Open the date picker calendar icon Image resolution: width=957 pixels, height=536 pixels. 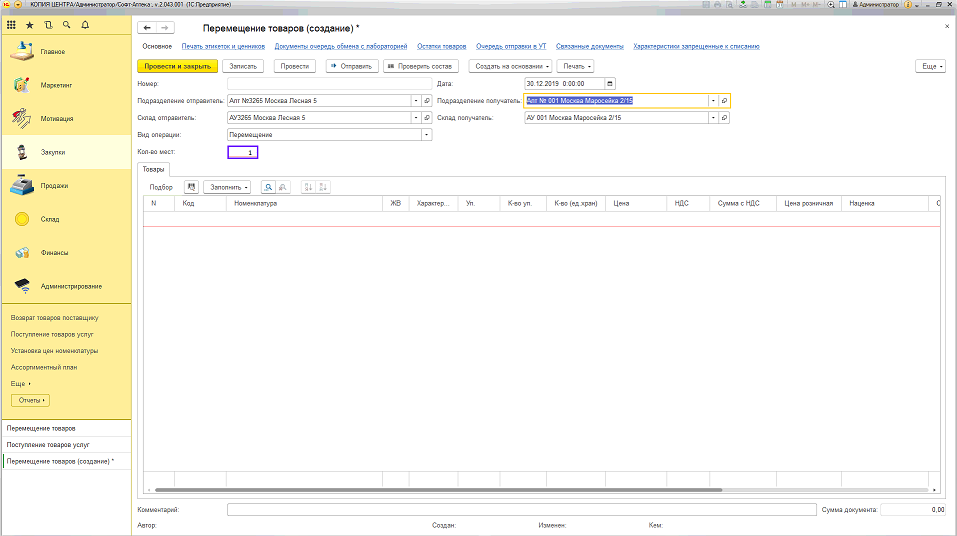610,83
